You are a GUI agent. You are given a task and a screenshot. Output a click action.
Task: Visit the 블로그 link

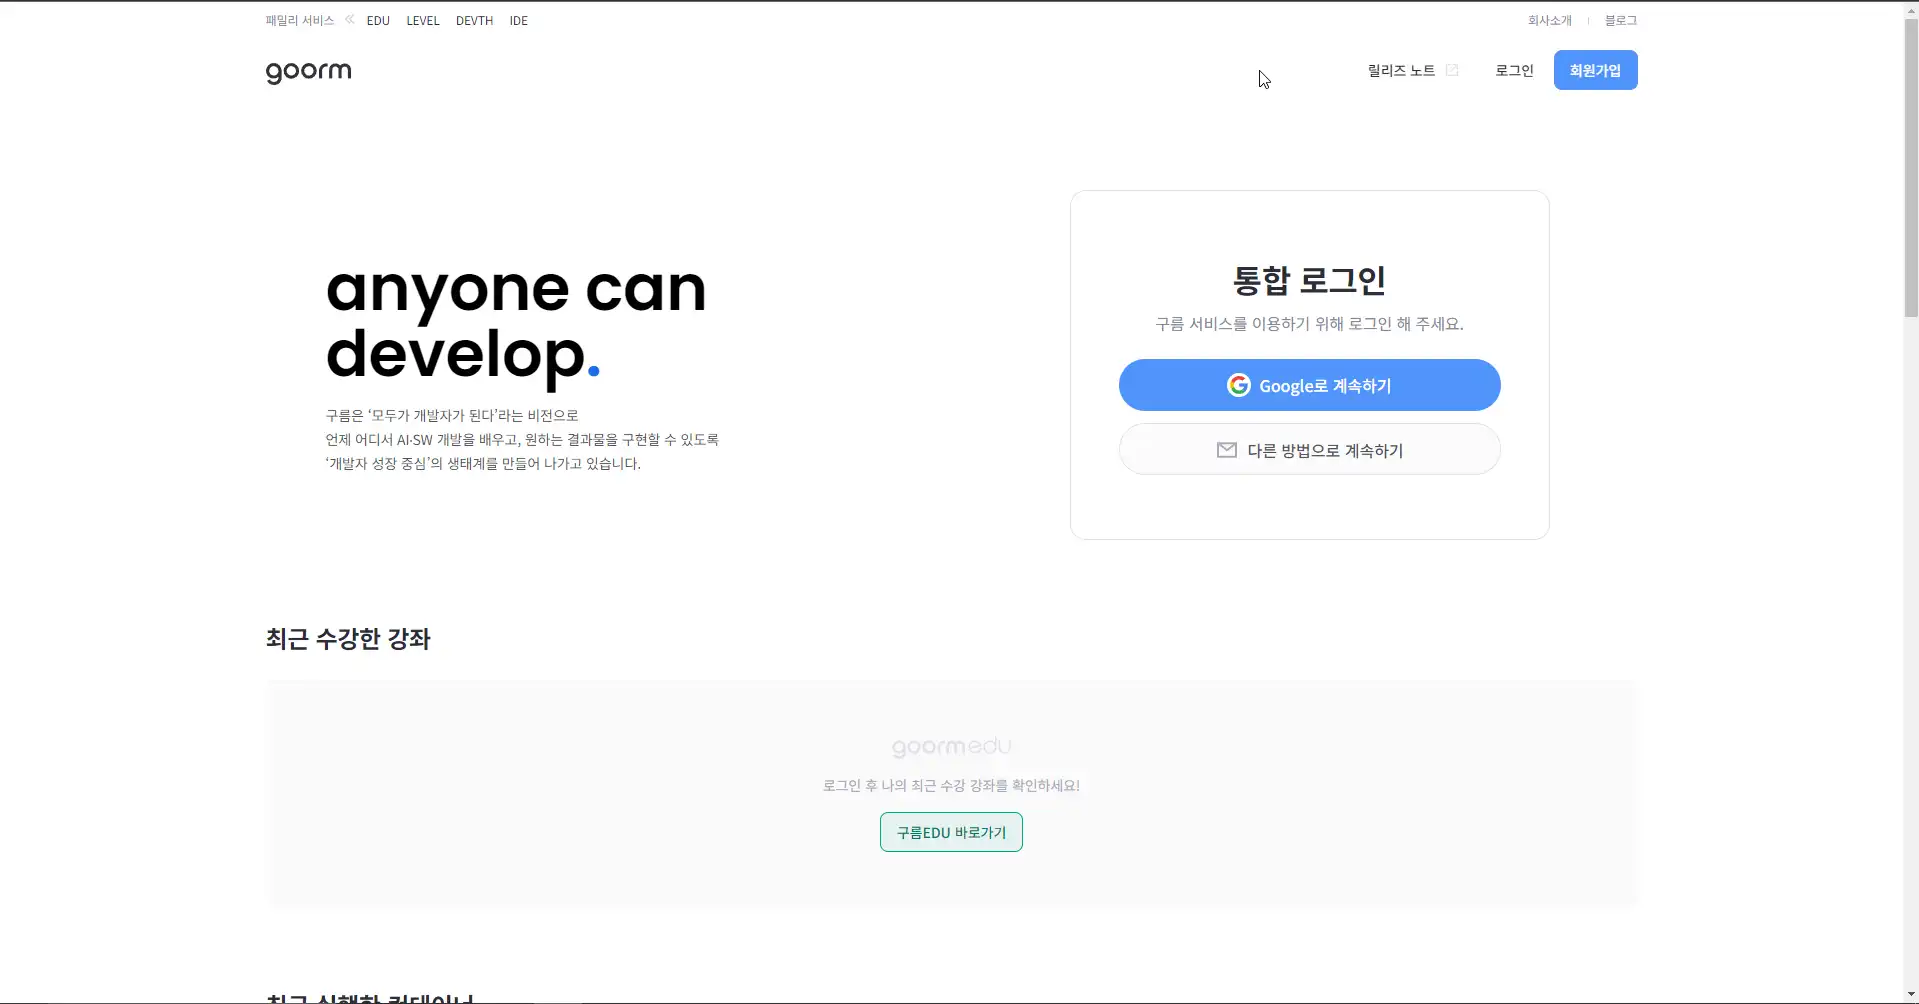(x=1621, y=20)
